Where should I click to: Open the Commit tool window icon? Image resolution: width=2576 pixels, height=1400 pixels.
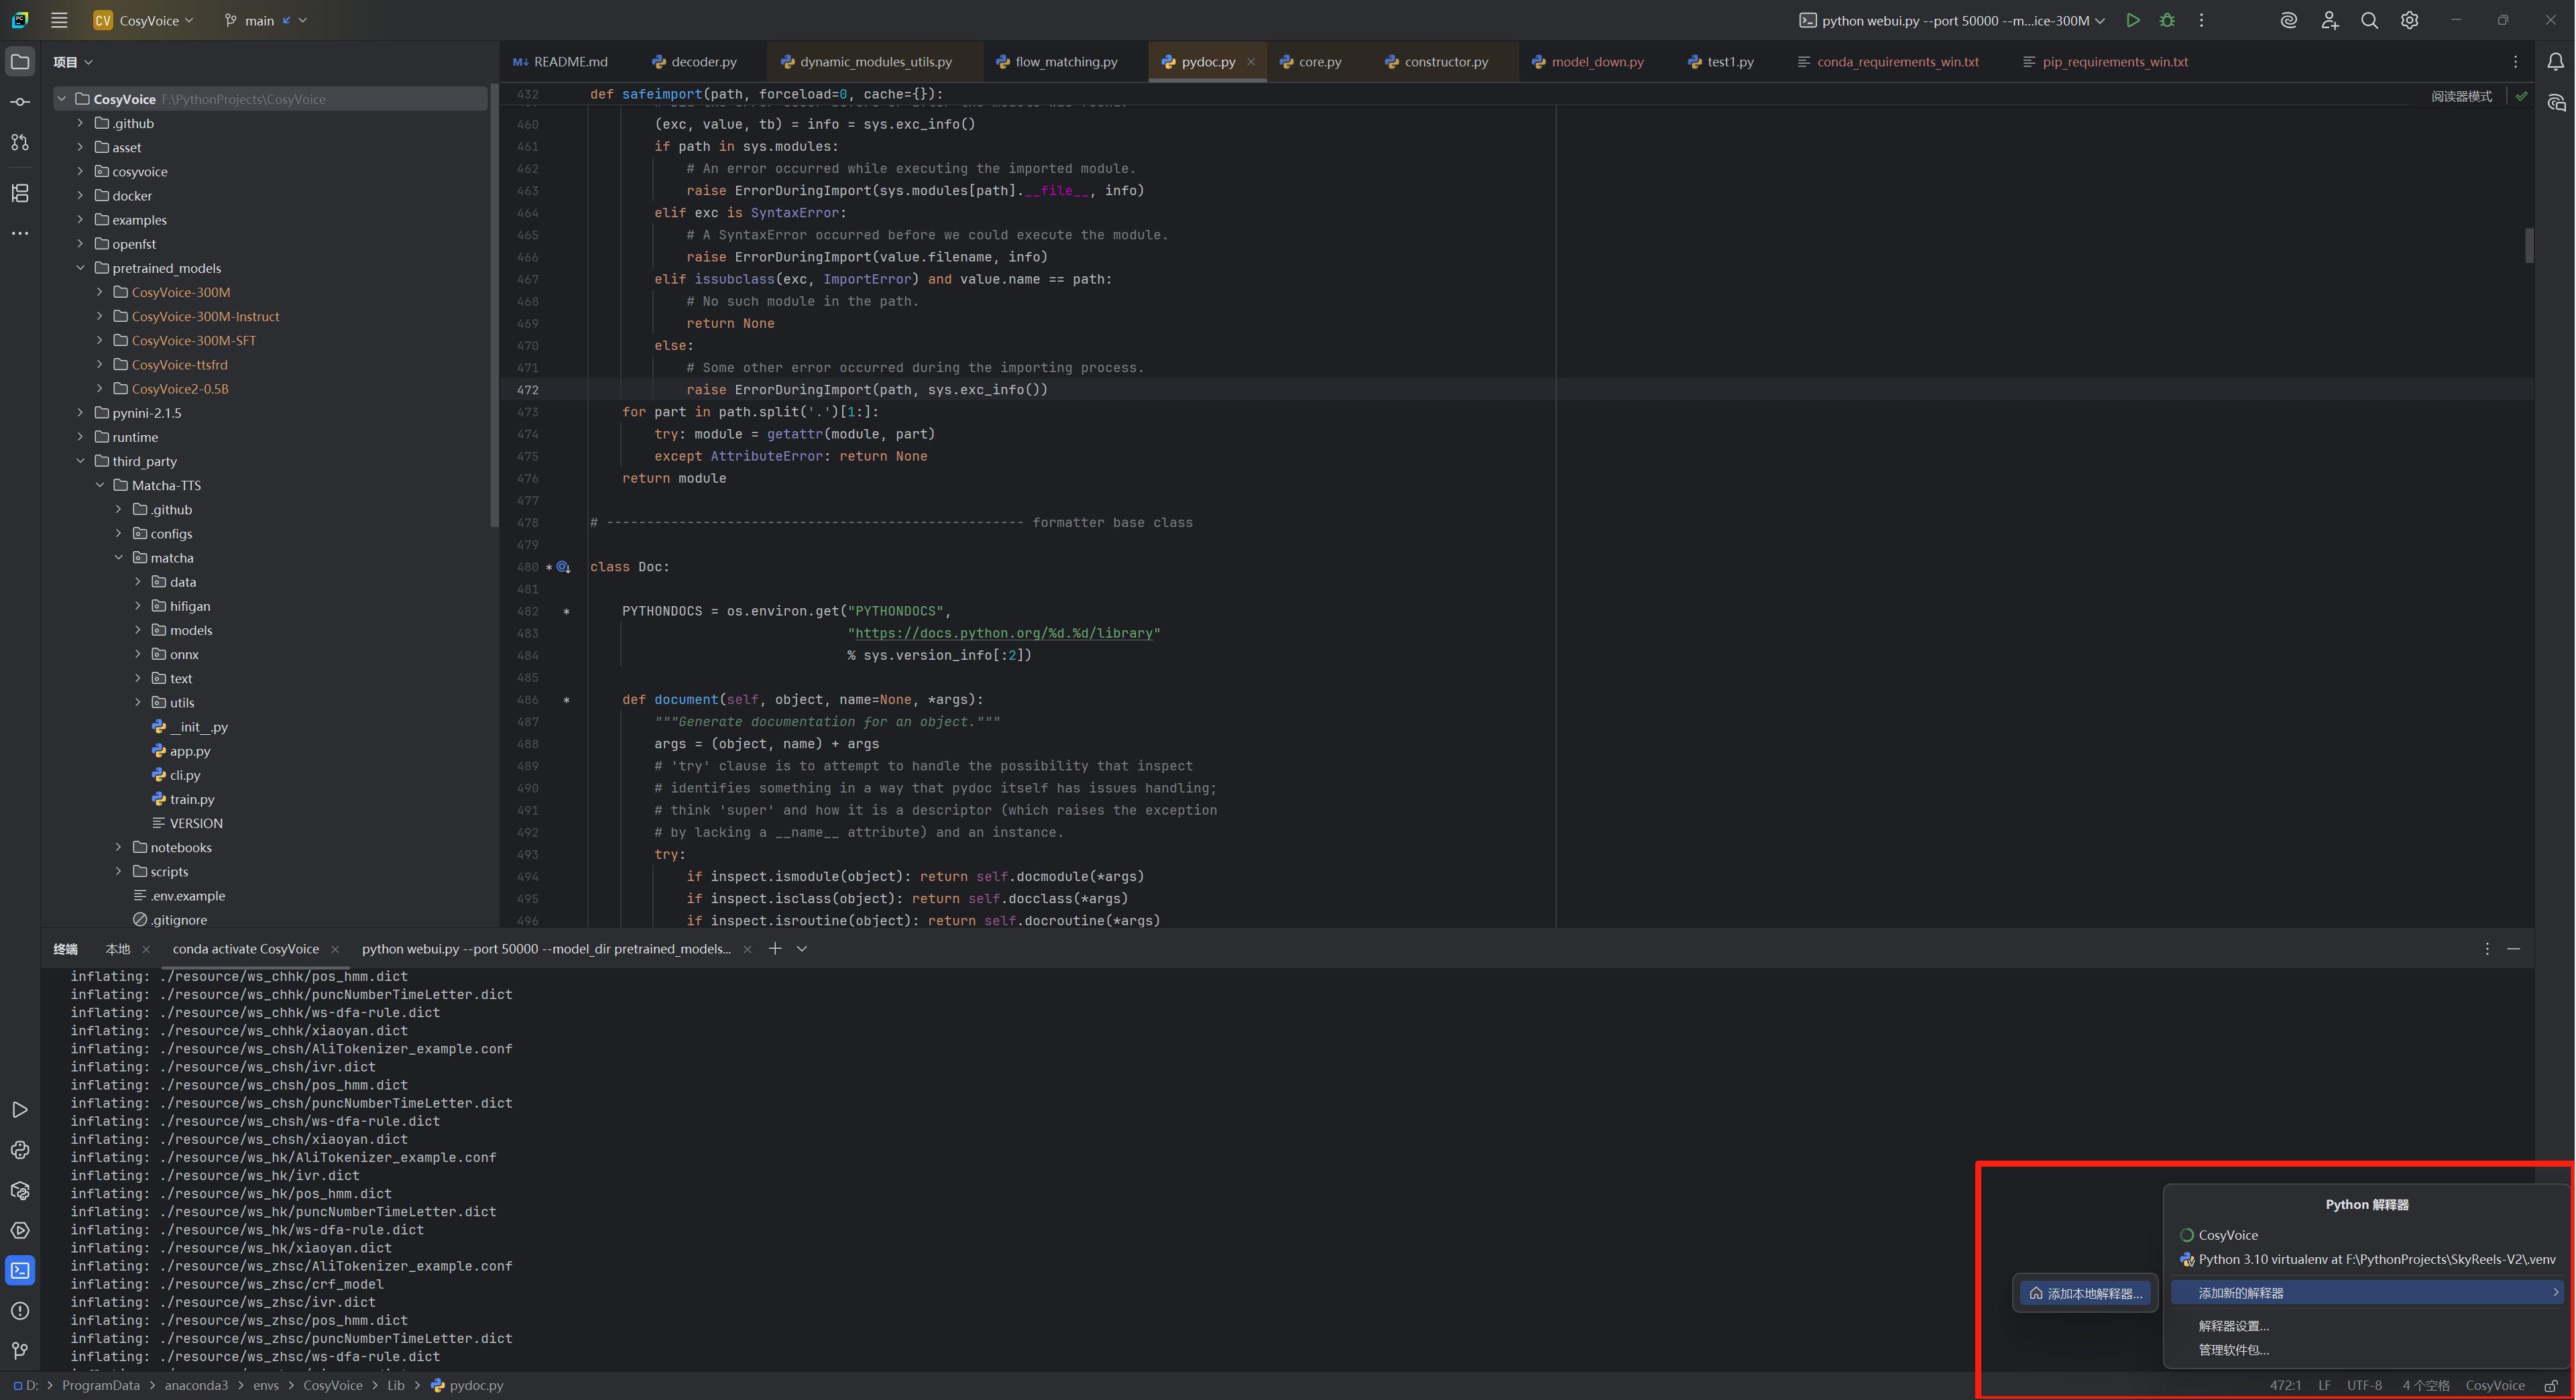[20, 102]
